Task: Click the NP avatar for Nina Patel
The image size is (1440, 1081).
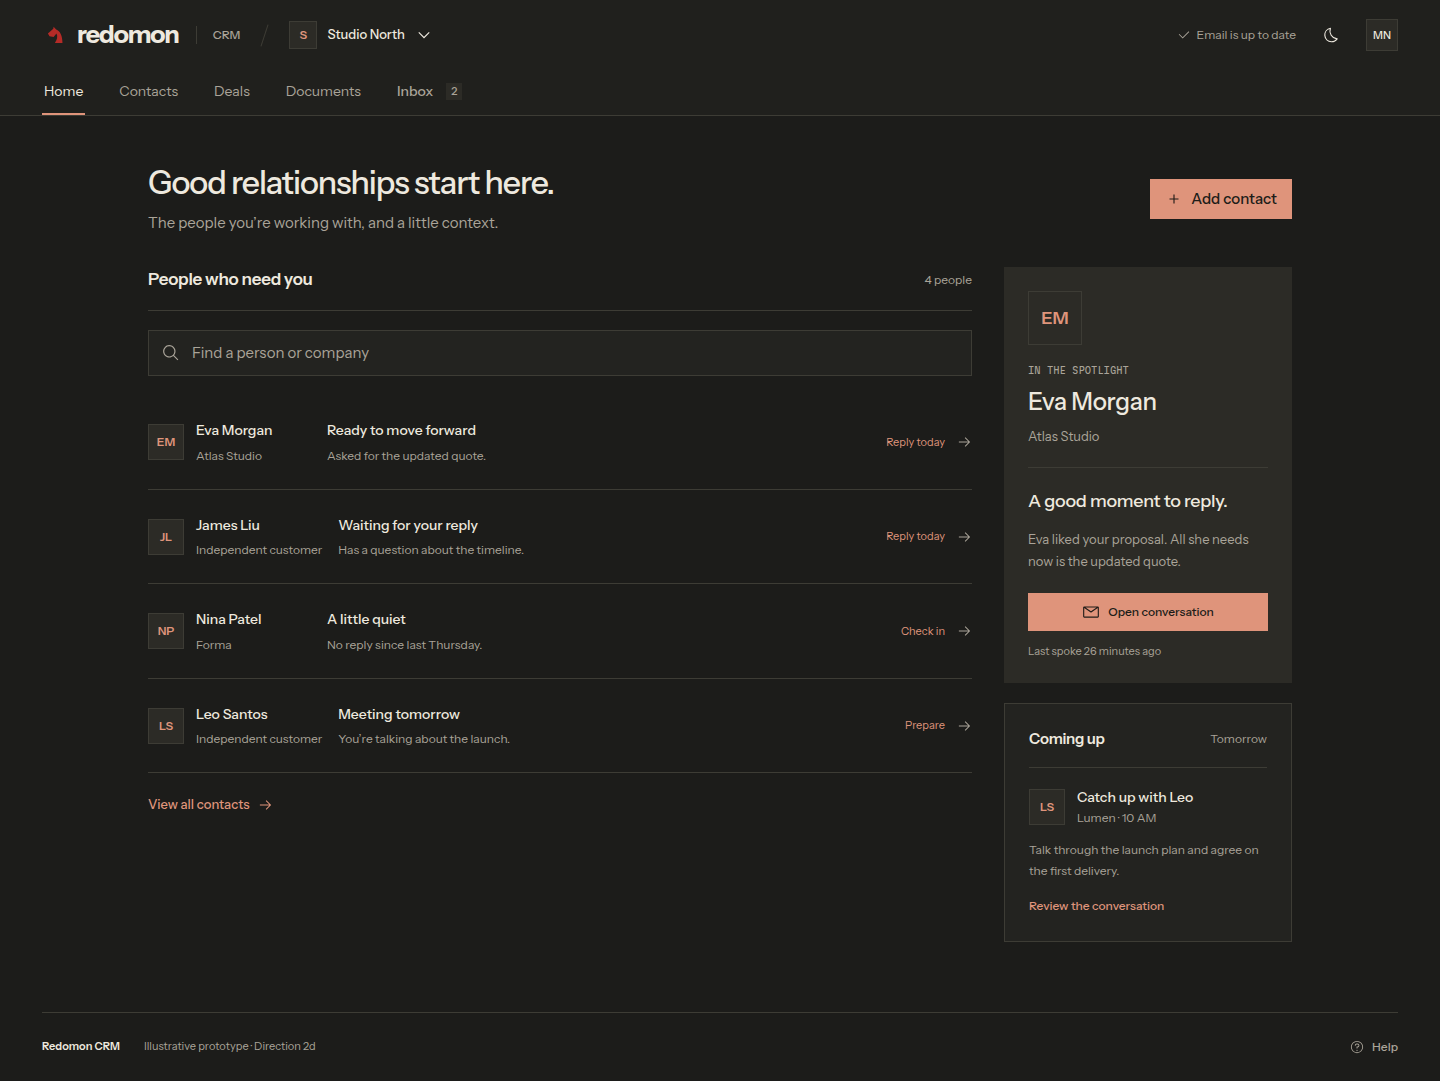Action: 166,631
